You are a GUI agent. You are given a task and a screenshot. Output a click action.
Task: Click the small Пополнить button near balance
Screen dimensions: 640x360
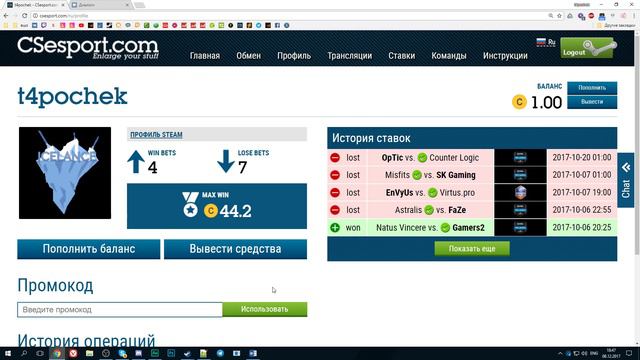(x=592, y=88)
